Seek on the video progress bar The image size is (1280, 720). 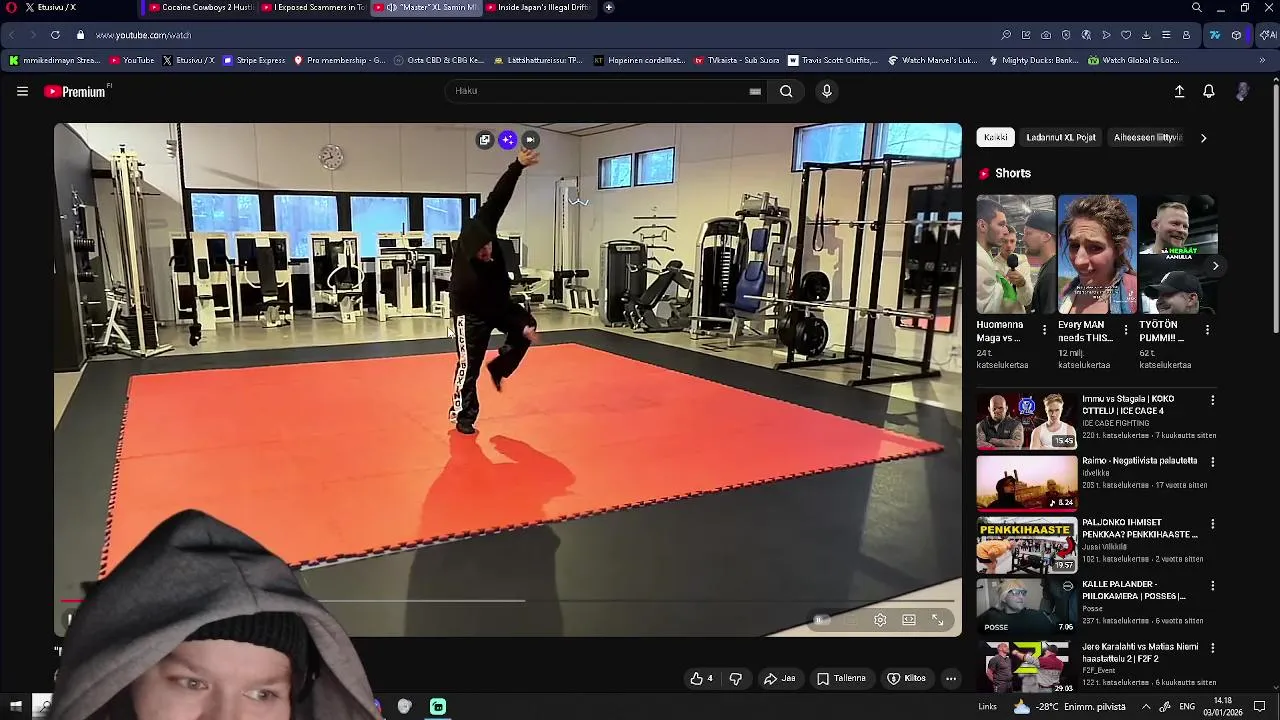tap(508, 601)
